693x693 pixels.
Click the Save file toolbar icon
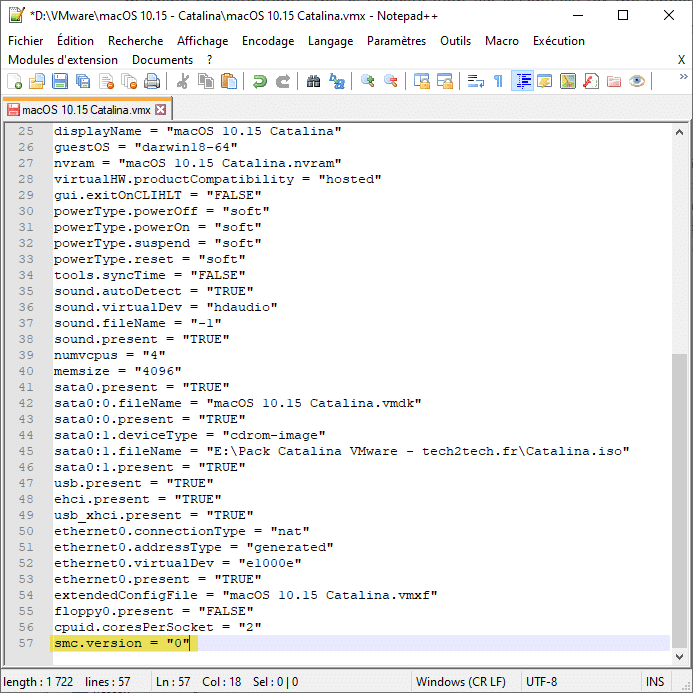point(59,82)
